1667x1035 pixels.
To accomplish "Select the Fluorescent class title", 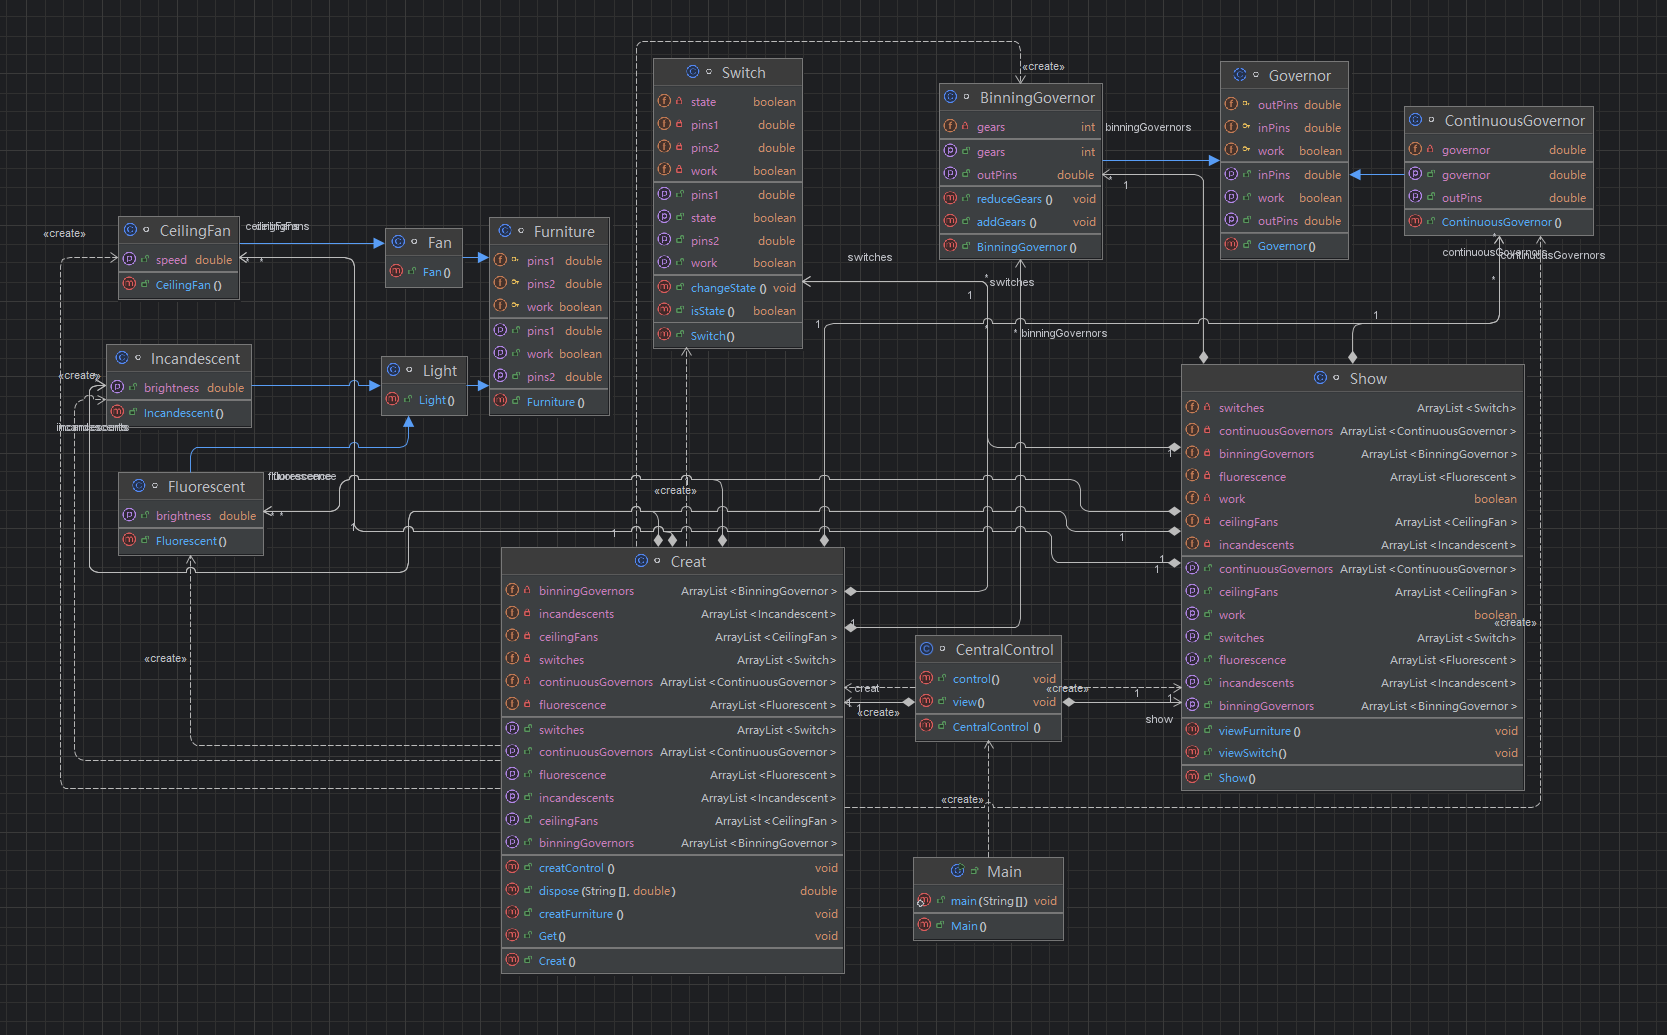I will pos(206,487).
